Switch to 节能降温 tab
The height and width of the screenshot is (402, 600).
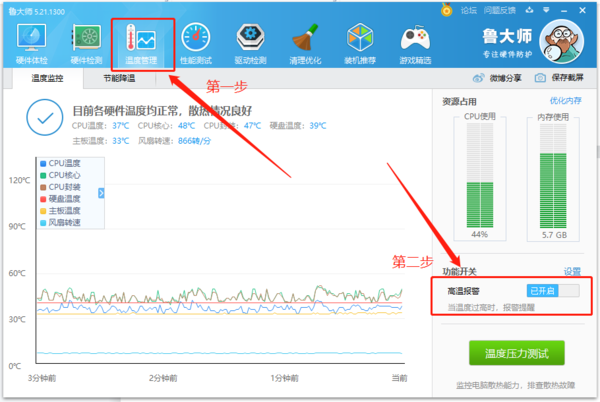pyautogui.click(x=119, y=78)
